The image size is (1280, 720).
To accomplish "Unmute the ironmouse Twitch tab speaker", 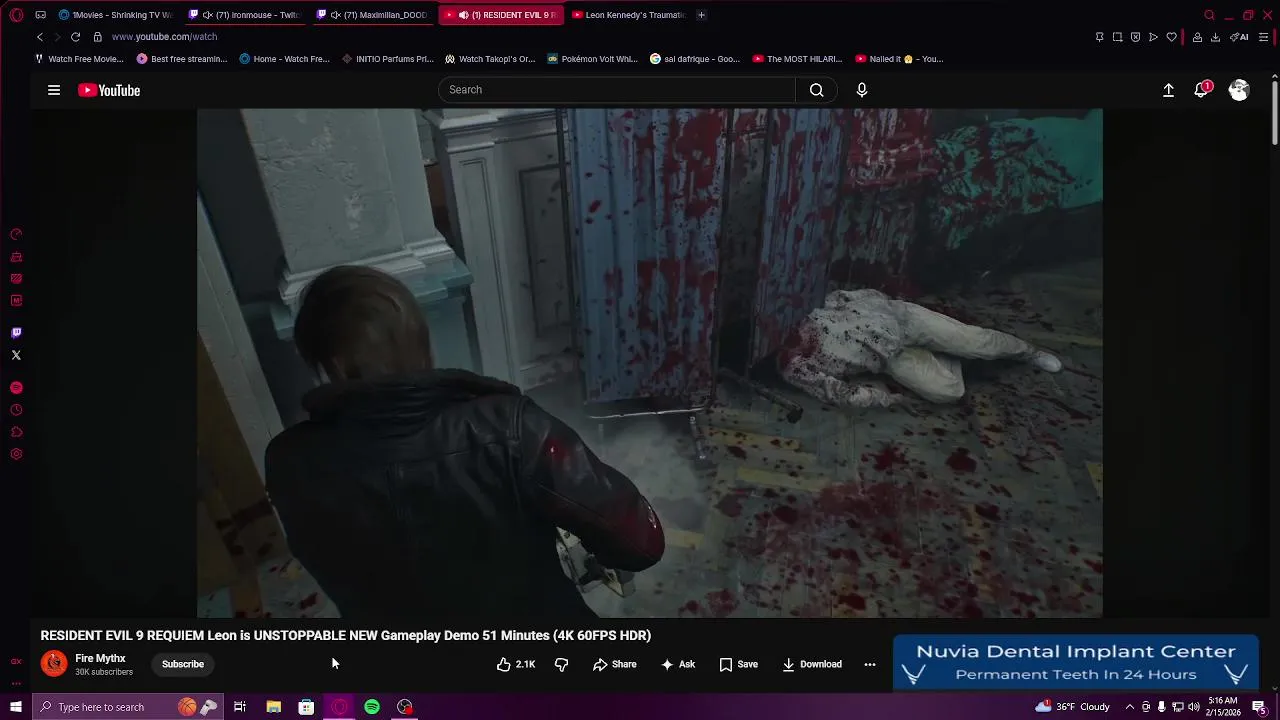I will (206, 15).
